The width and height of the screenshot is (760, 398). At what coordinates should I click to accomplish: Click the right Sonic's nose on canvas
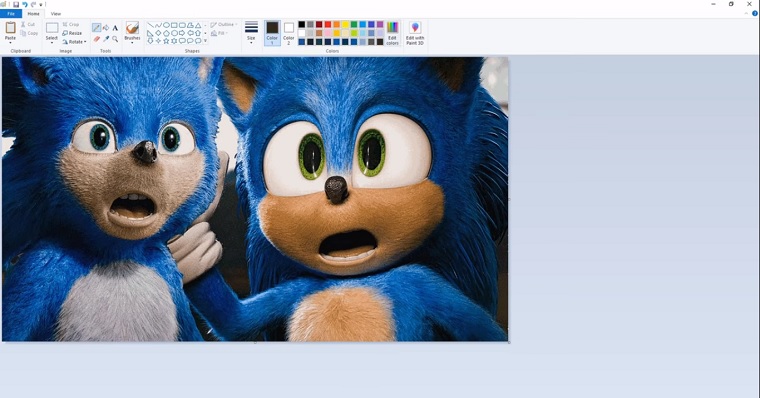click(x=336, y=189)
